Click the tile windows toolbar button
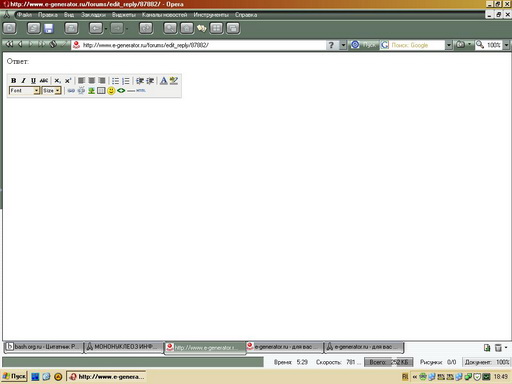Image resolution: width=512 pixels, height=384 pixels. click(x=216, y=28)
